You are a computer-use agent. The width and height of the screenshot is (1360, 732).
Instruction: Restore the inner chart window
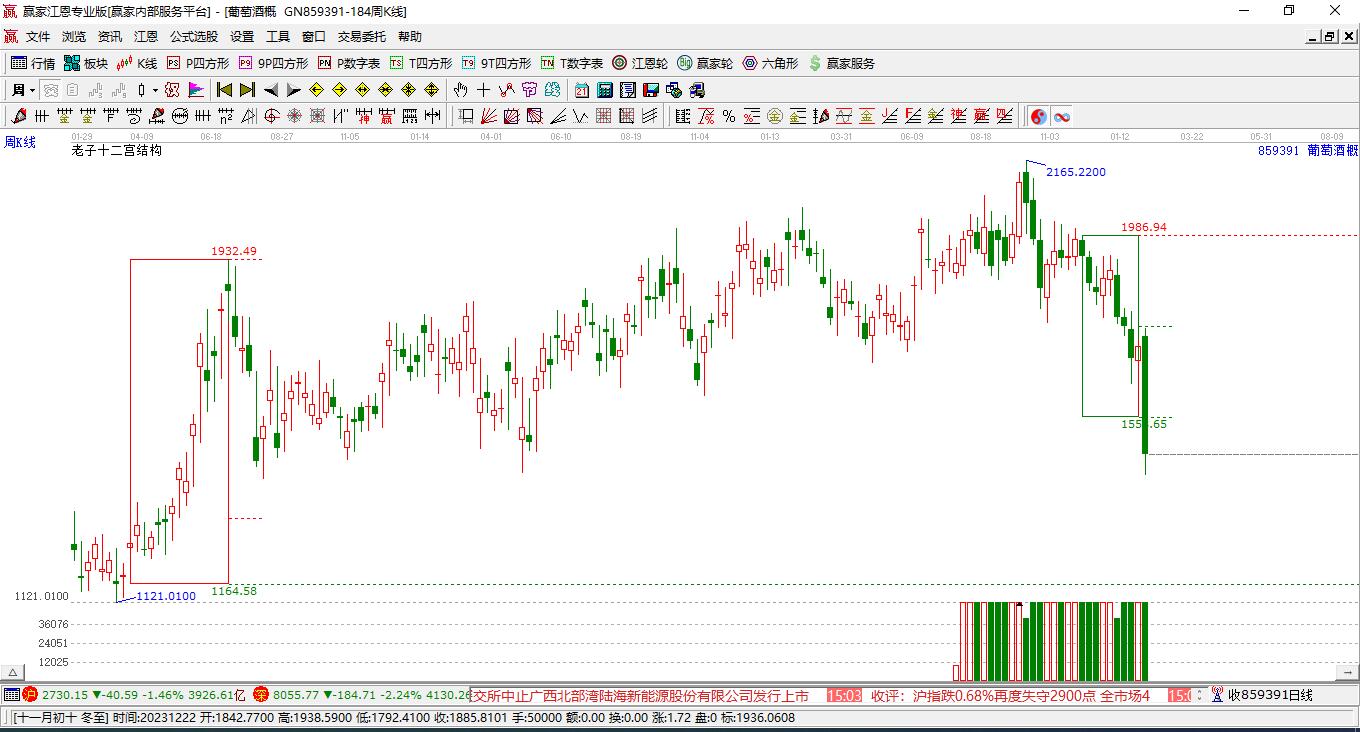coord(1330,37)
